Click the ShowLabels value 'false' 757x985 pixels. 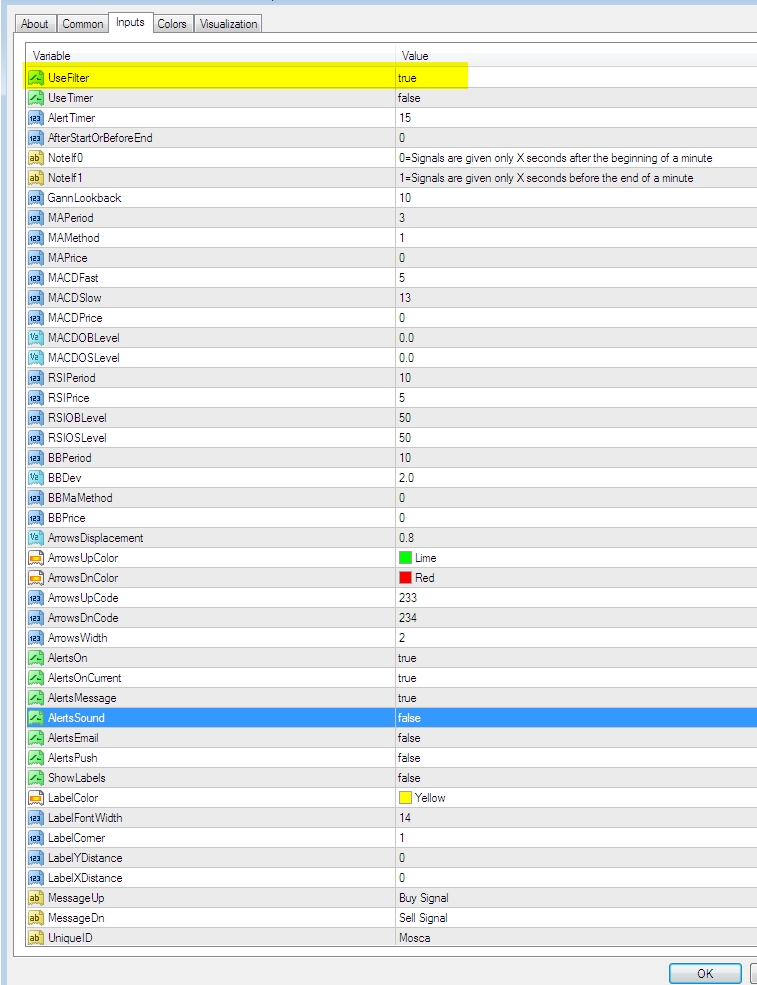click(x=409, y=778)
